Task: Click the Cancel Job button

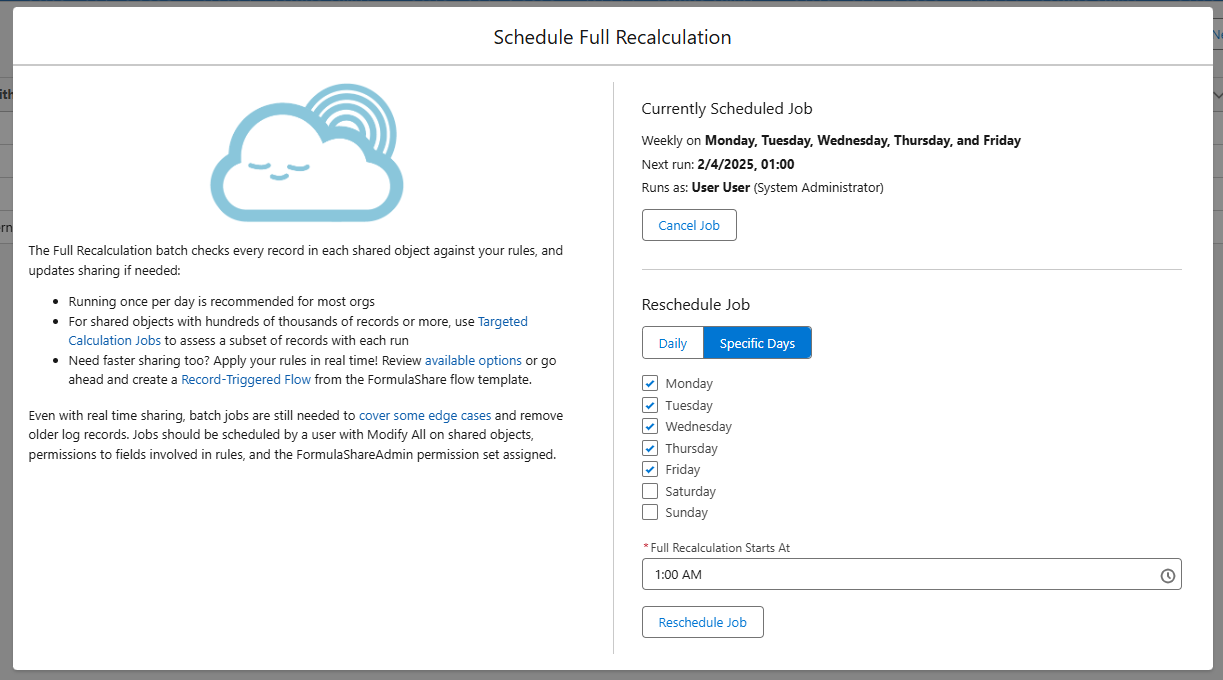Action: tap(689, 224)
